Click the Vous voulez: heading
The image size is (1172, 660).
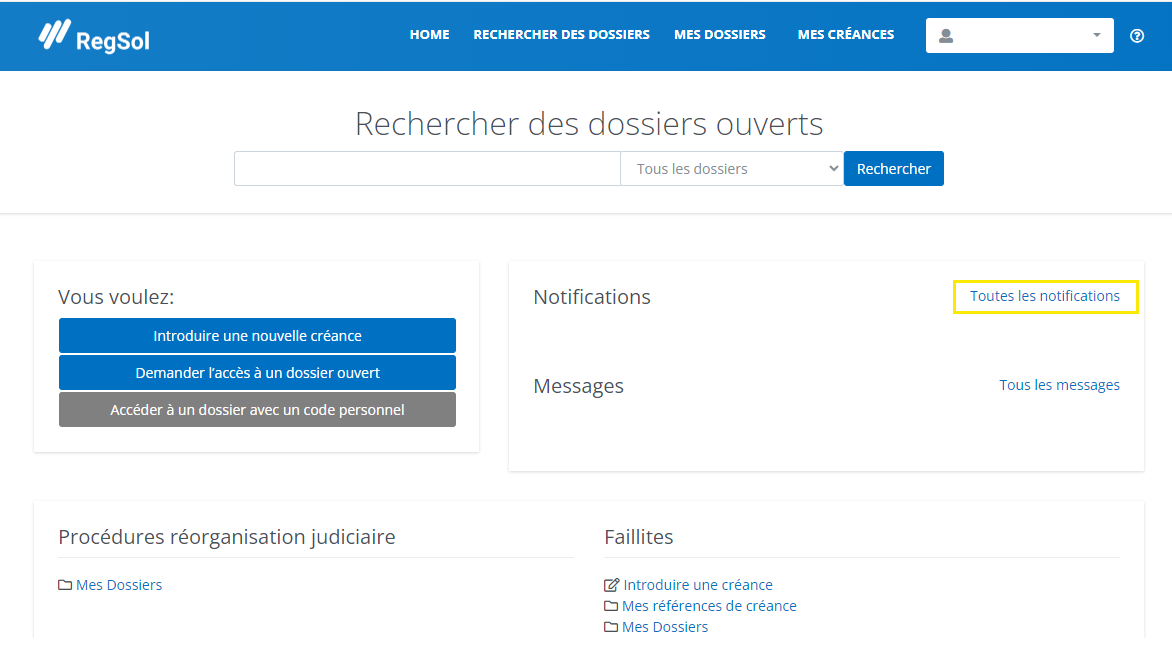tap(116, 297)
